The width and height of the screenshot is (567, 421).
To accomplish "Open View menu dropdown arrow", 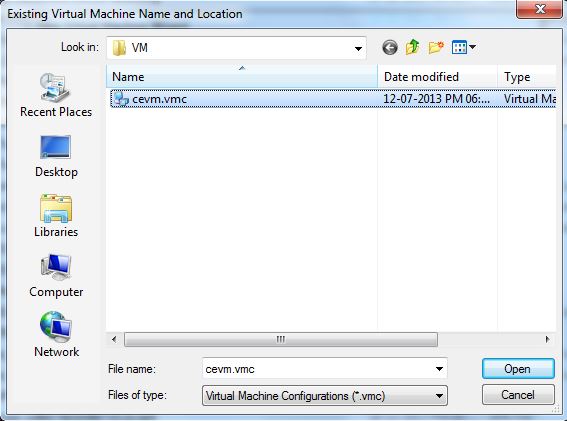I will tap(472, 47).
